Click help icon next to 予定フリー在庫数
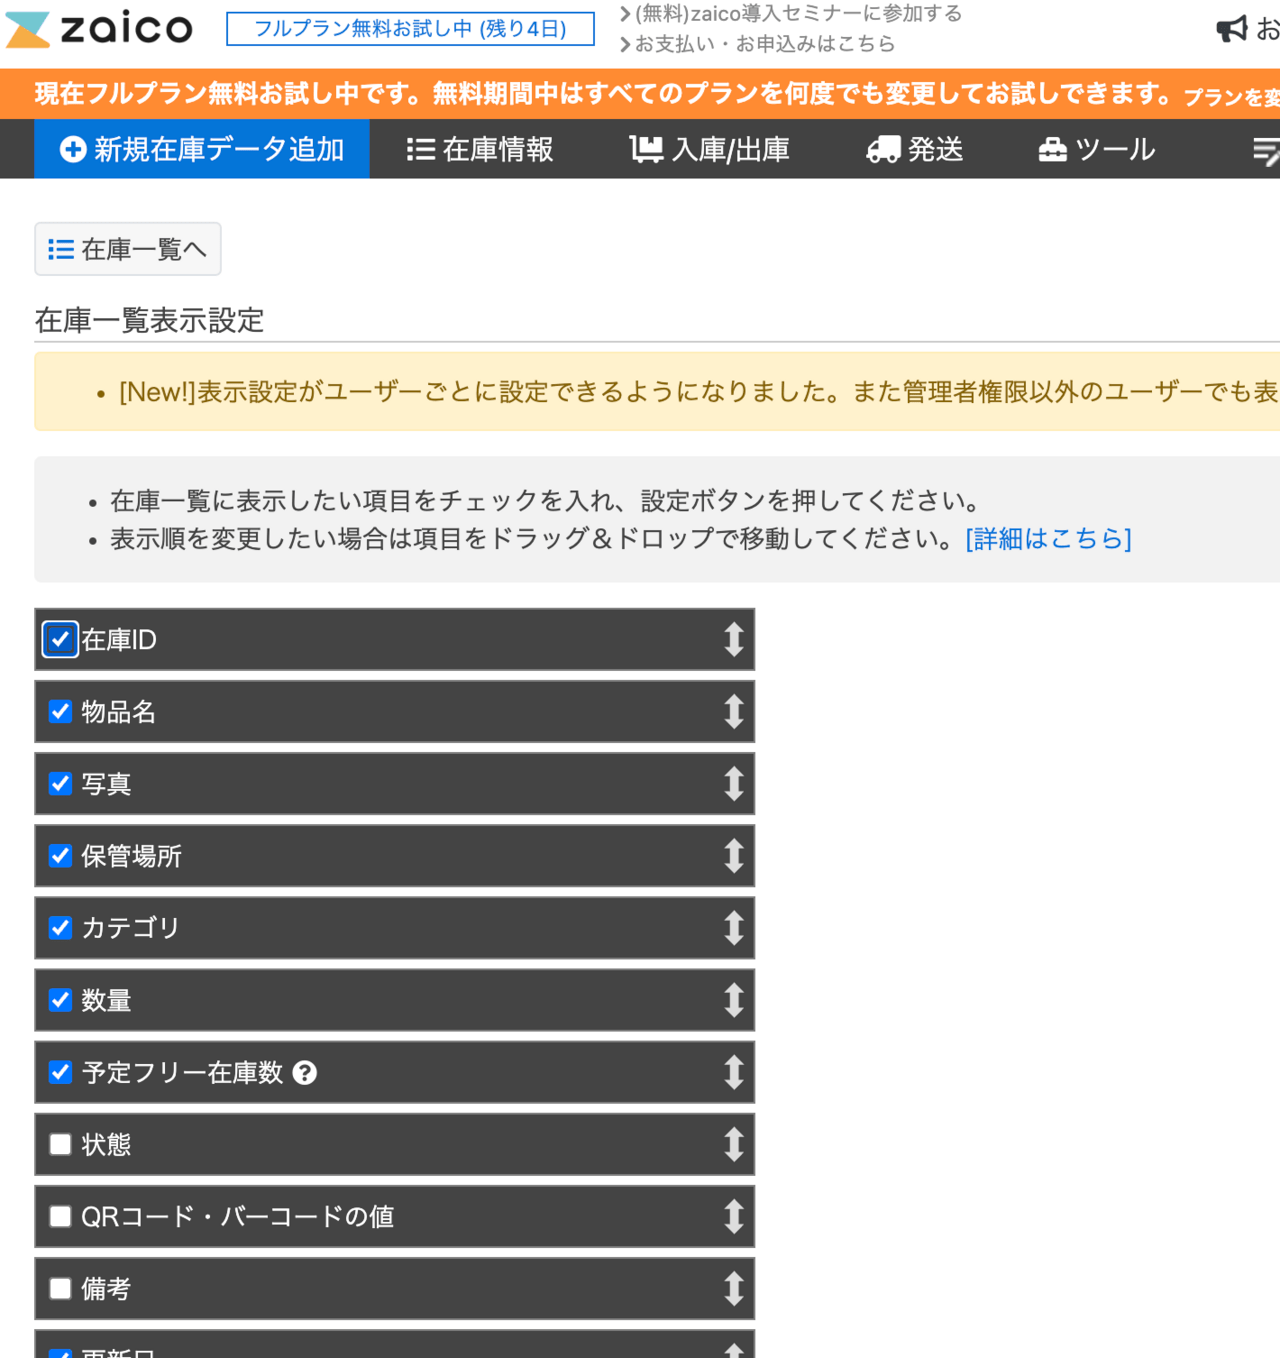 [x=305, y=1072]
